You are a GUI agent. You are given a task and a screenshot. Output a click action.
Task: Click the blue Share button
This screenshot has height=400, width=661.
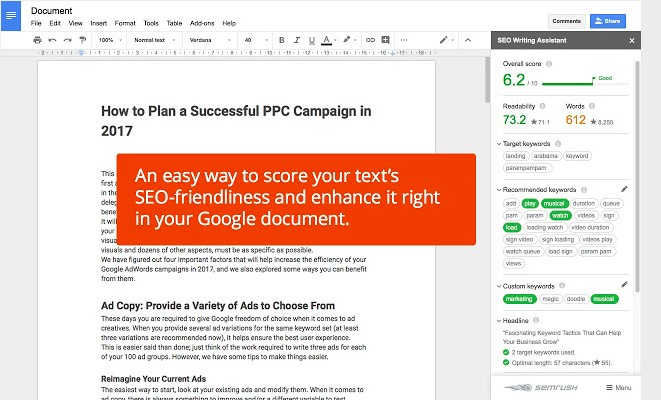[607, 21]
